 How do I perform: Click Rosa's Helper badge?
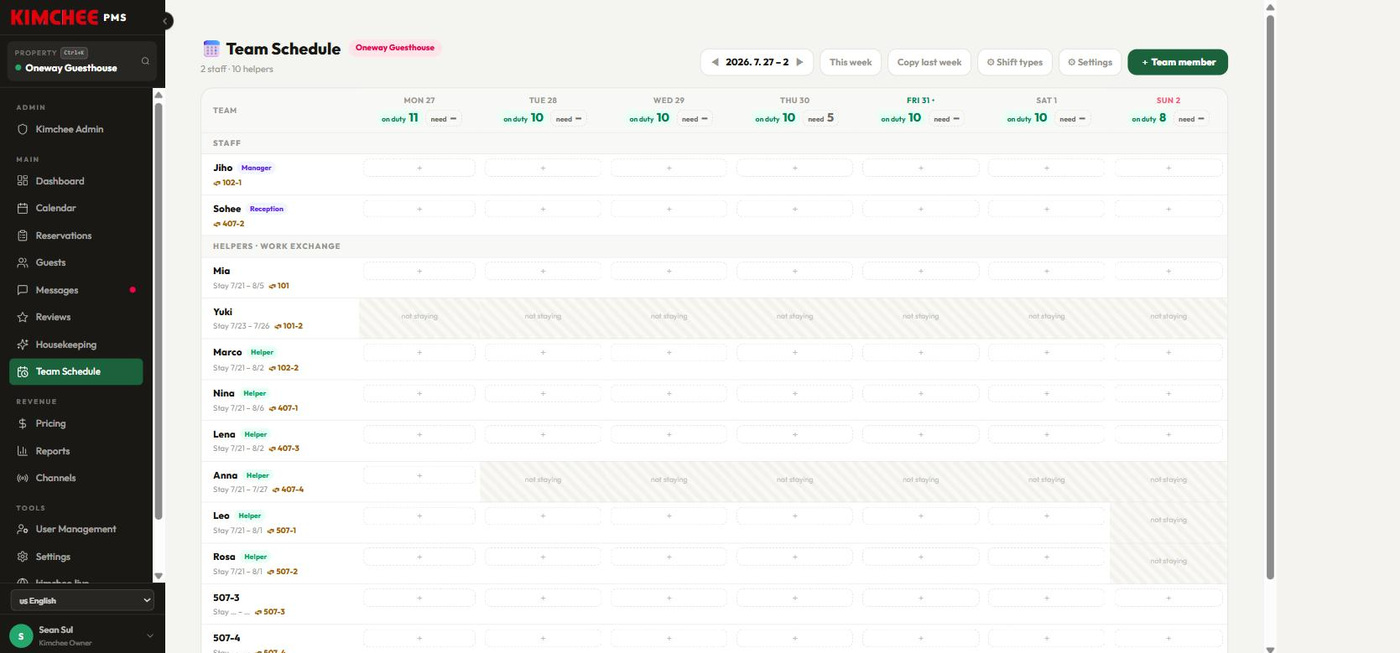(255, 557)
